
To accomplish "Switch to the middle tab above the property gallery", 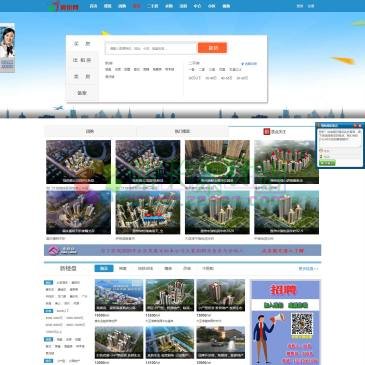I will pos(182,132).
